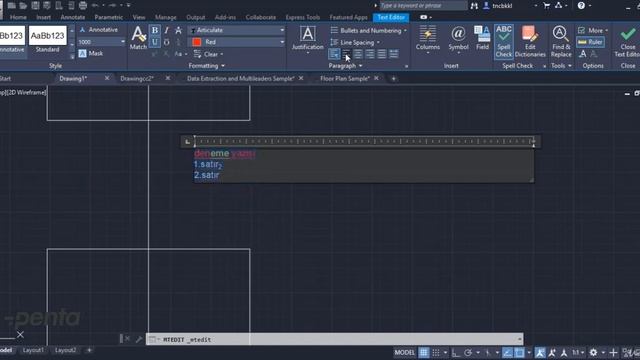Toggle the Annotative style option
This screenshot has width=640, height=360.
coord(98,30)
